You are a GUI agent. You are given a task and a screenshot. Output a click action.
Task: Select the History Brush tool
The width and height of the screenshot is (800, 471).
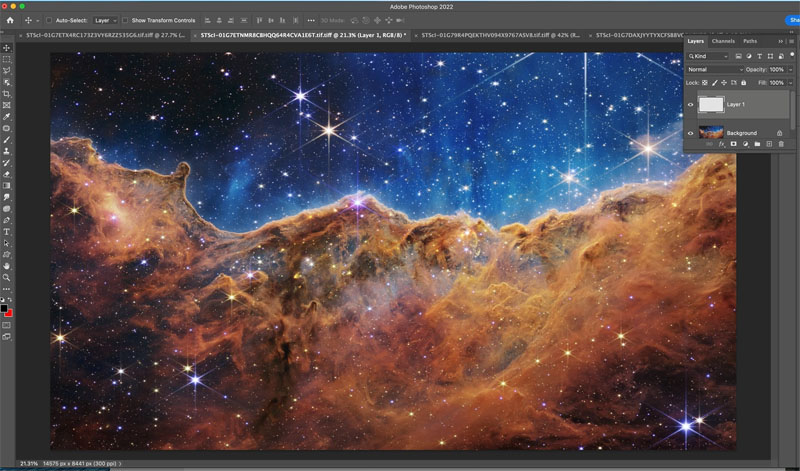coord(7,163)
